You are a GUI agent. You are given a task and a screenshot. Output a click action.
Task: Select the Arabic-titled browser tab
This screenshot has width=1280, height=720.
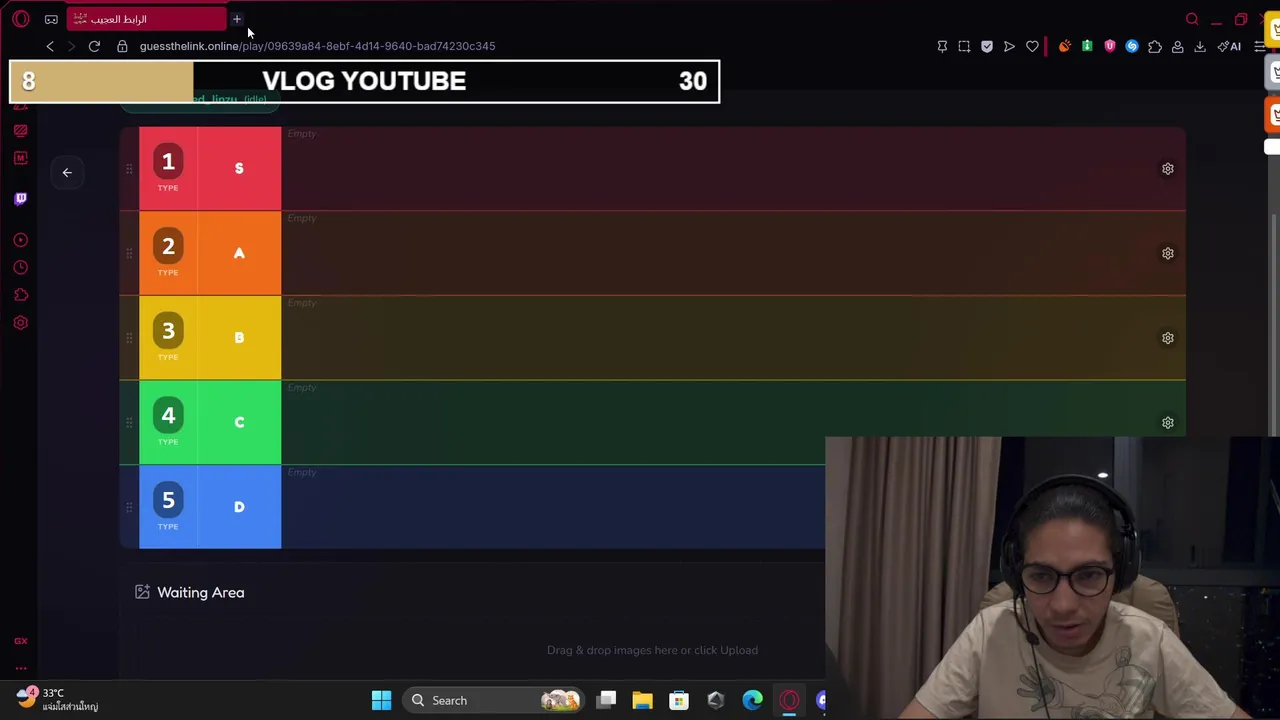(147, 19)
